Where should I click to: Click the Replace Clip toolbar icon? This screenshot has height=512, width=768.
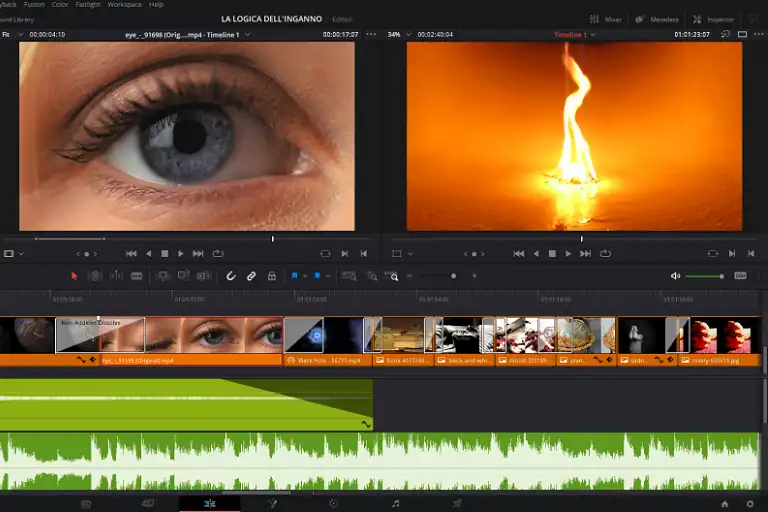click(x=204, y=276)
